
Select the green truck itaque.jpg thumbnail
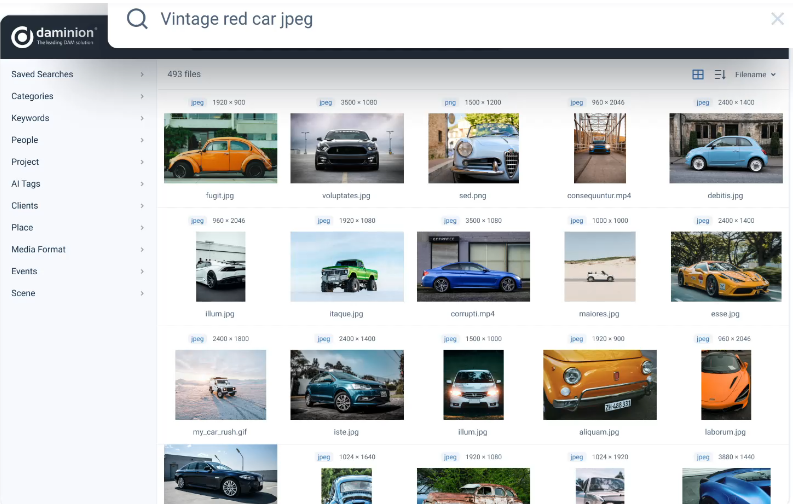point(347,266)
